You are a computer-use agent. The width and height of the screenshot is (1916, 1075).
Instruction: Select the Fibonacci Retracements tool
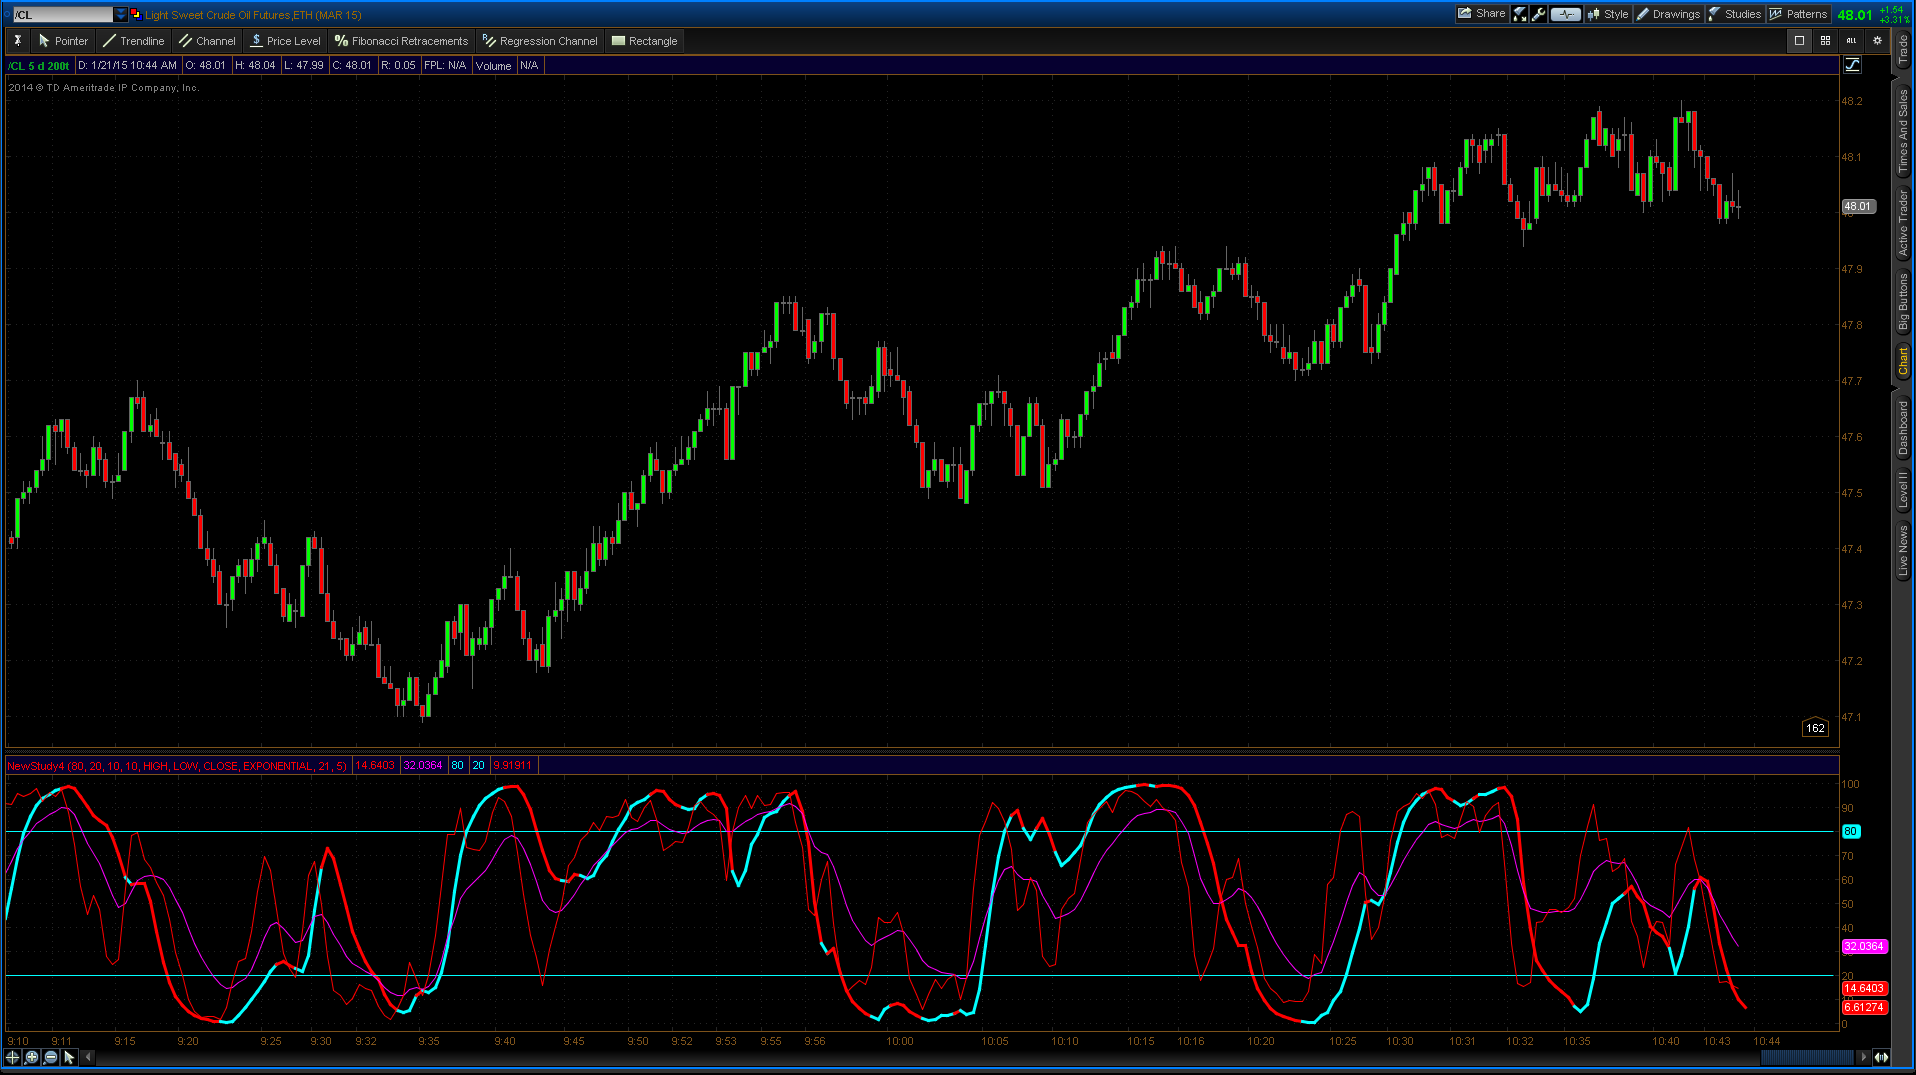401,41
